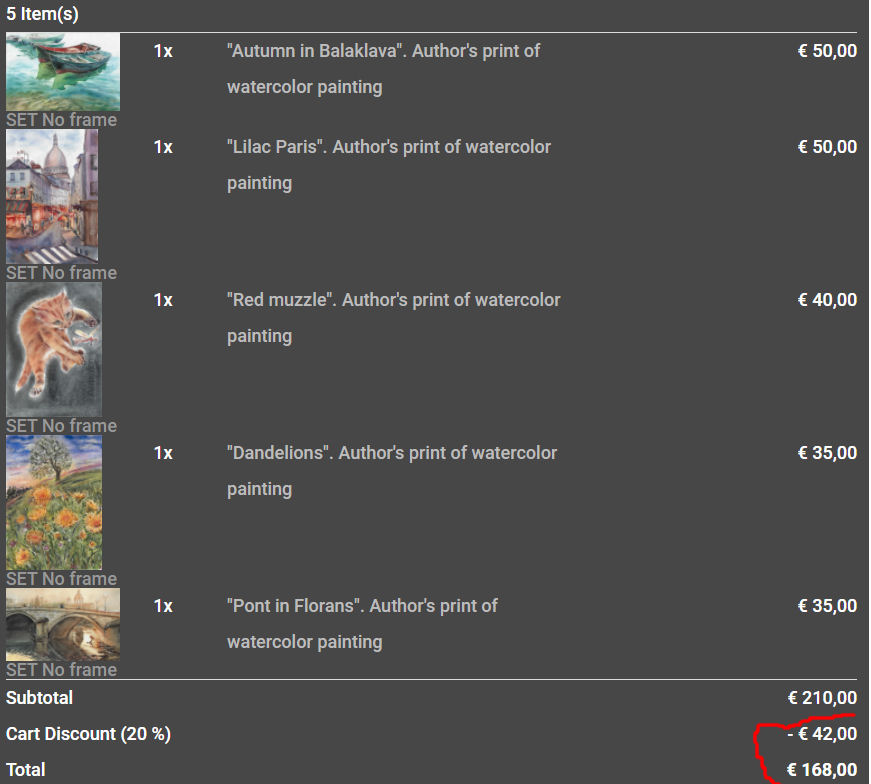The width and height of the screenshot is (871, 784).
Task: Click the Subtotal € 210,00 amount
Action: click(821, 698)
